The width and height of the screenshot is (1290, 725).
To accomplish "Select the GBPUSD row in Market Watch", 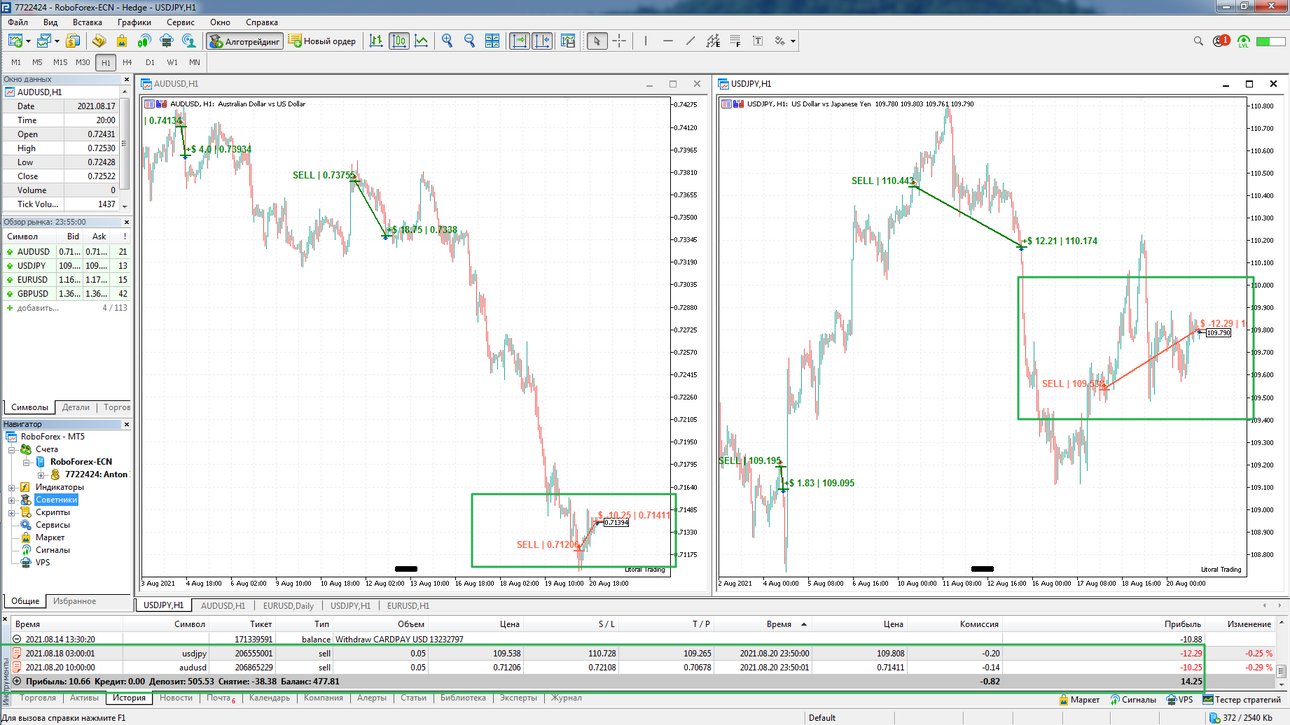I will point(66,294).
